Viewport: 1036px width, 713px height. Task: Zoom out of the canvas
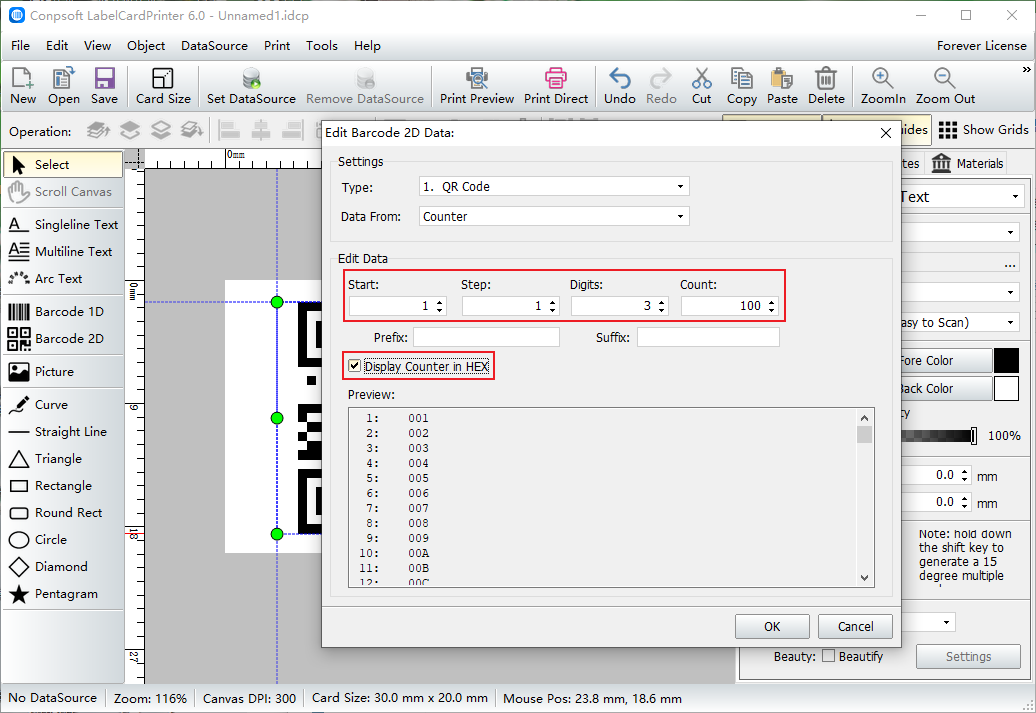tap(945, 86)
